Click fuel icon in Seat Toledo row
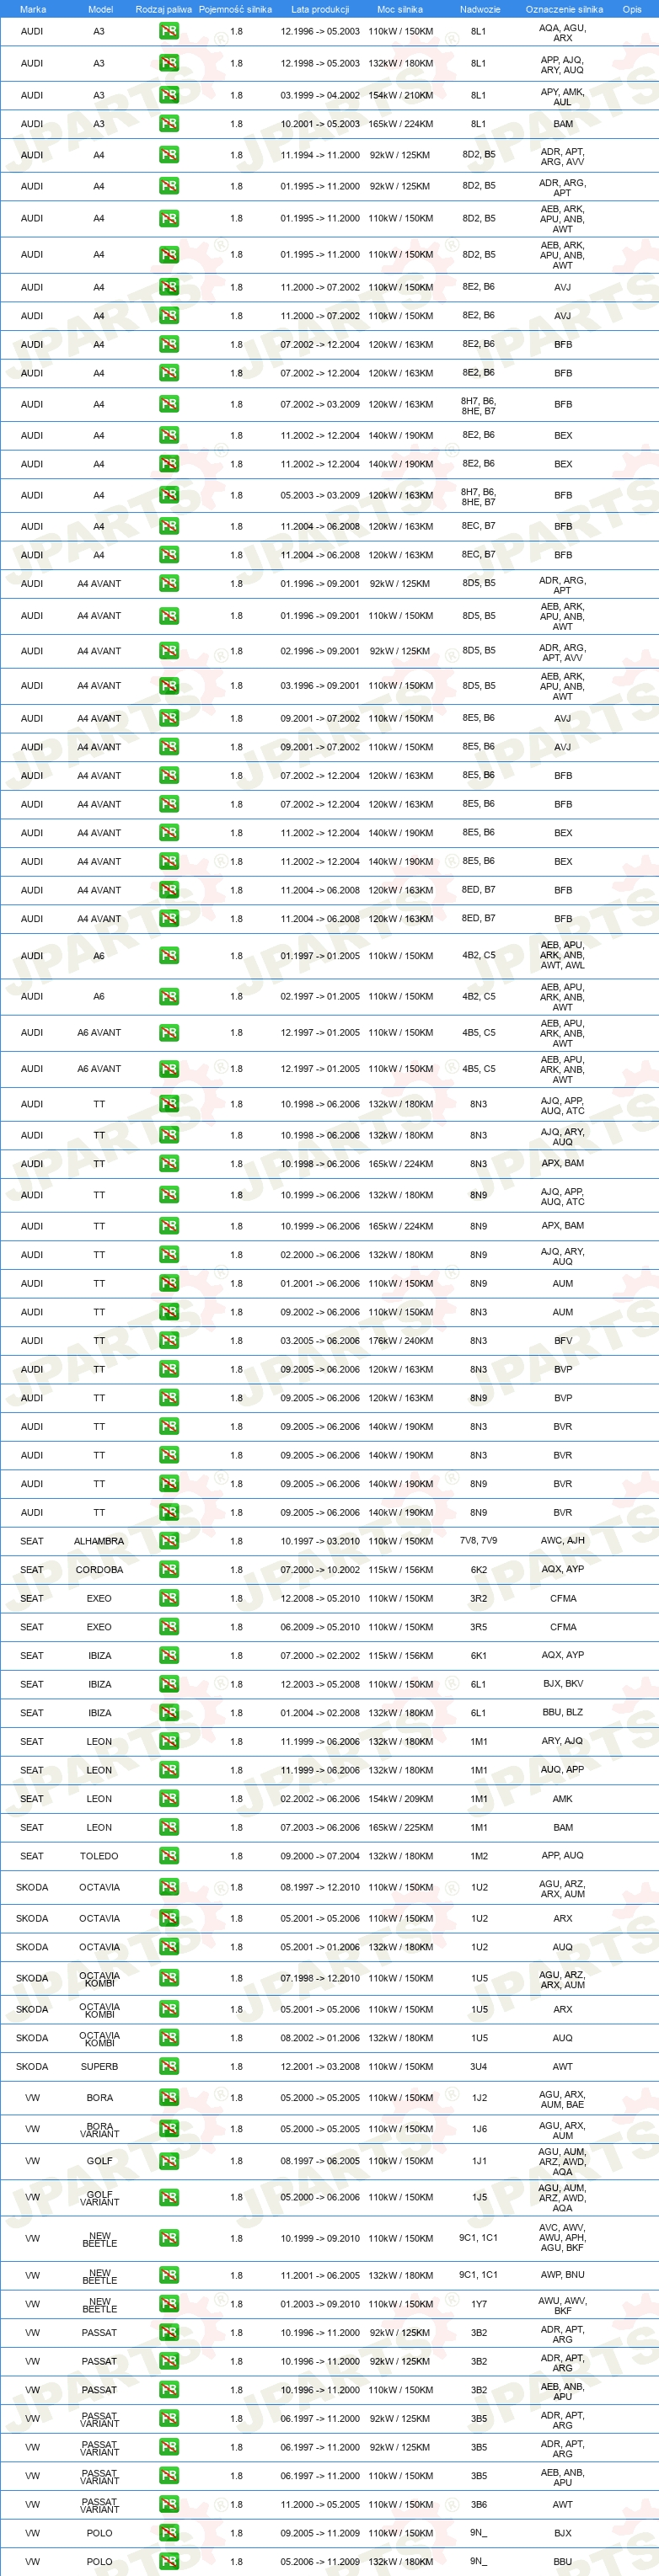The height and width of the screenshot is (2576, 659). point(169,1856)
